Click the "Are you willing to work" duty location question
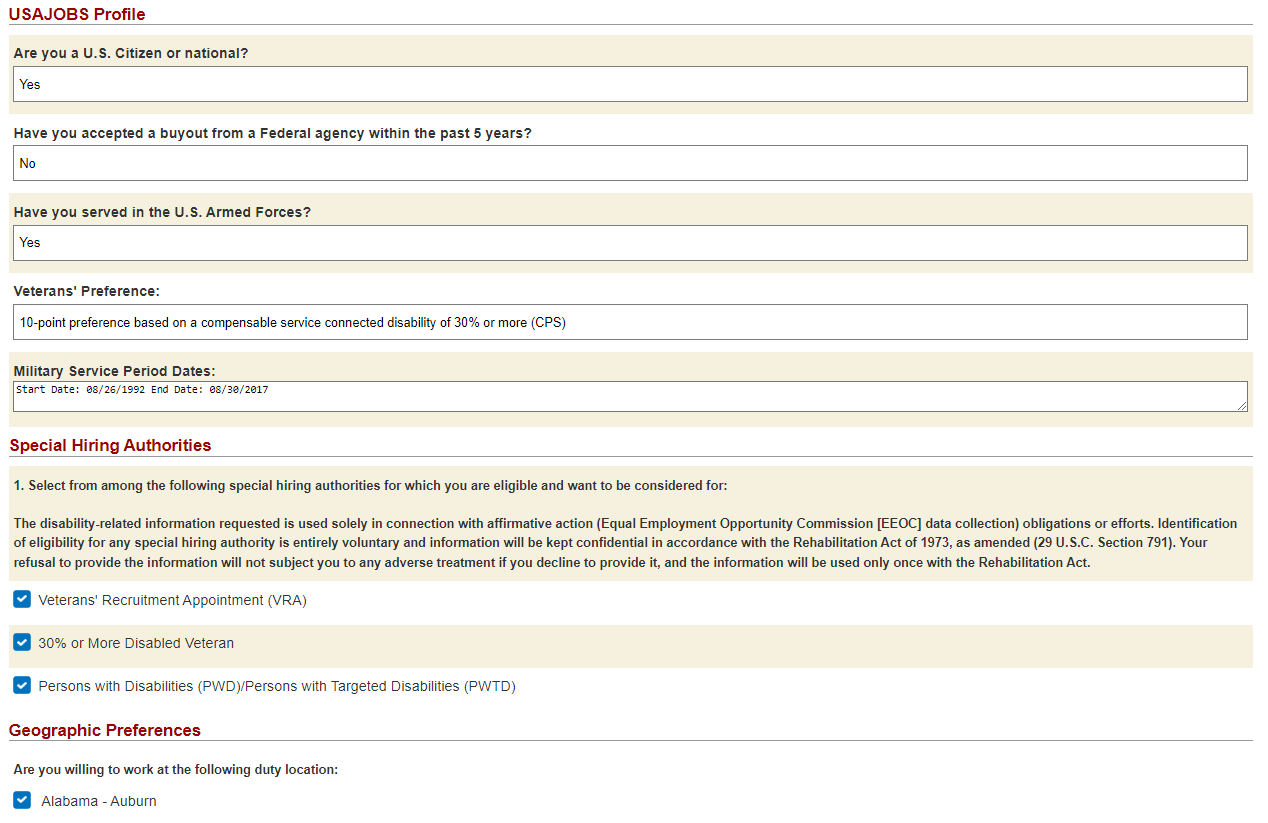Screen dimensions: 1268x823 point(176,769)
